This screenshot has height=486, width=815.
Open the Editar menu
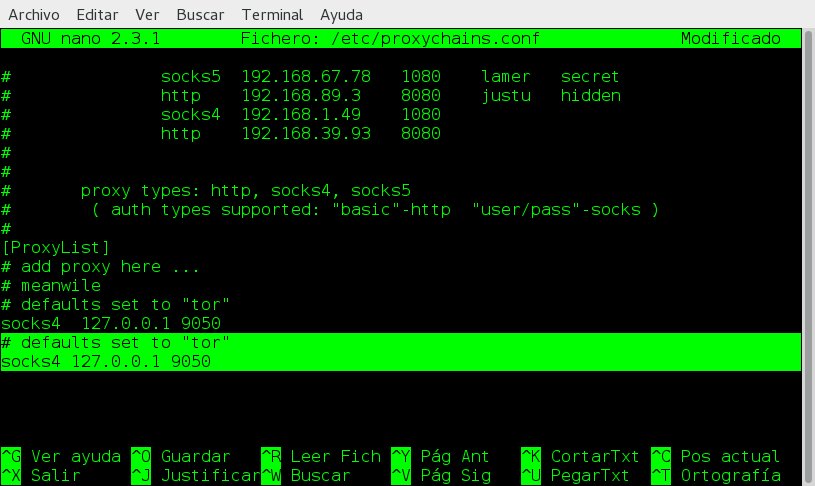click(97, 15)
